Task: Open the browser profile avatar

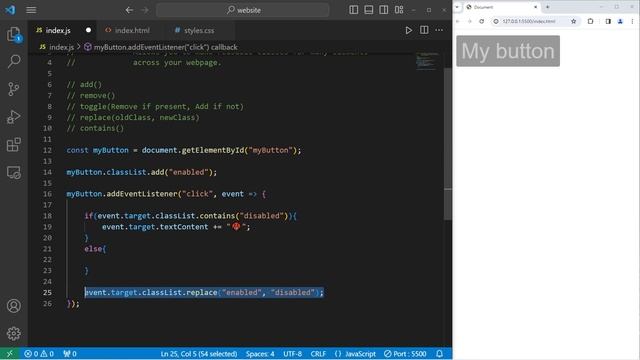Action: point(620,21)
